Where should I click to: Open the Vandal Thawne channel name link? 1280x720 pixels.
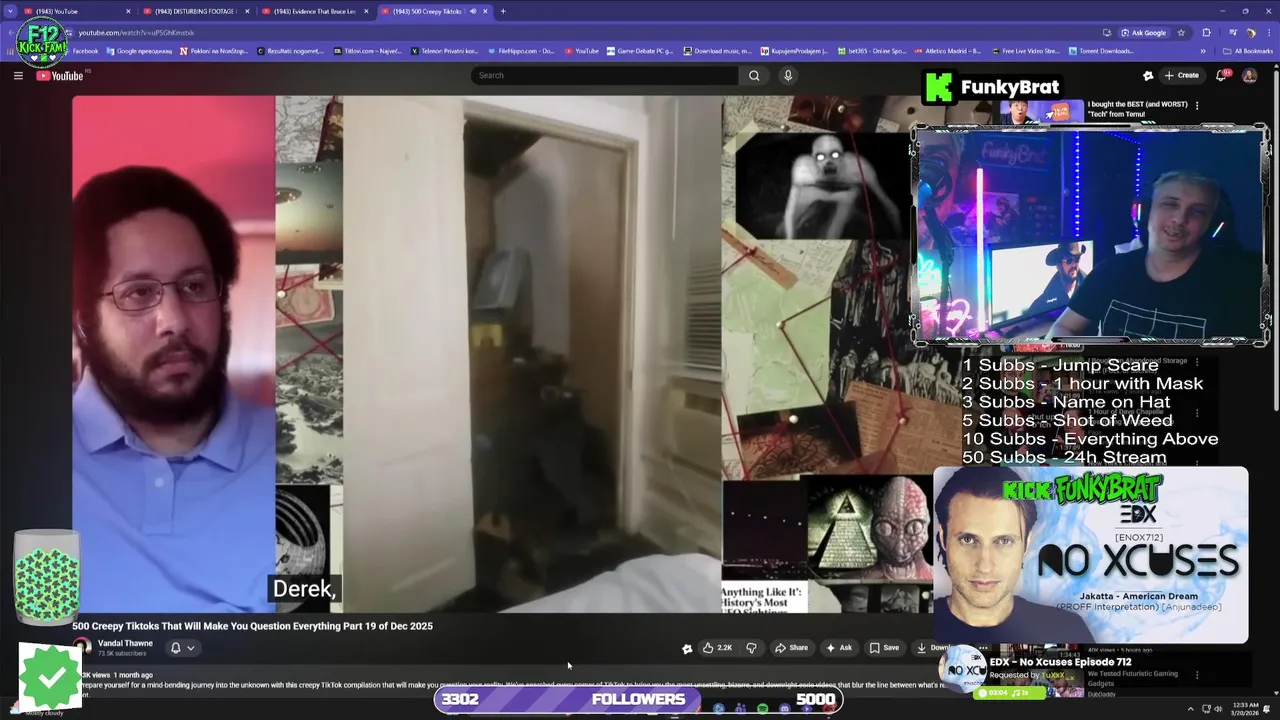[x=125, y=643]
